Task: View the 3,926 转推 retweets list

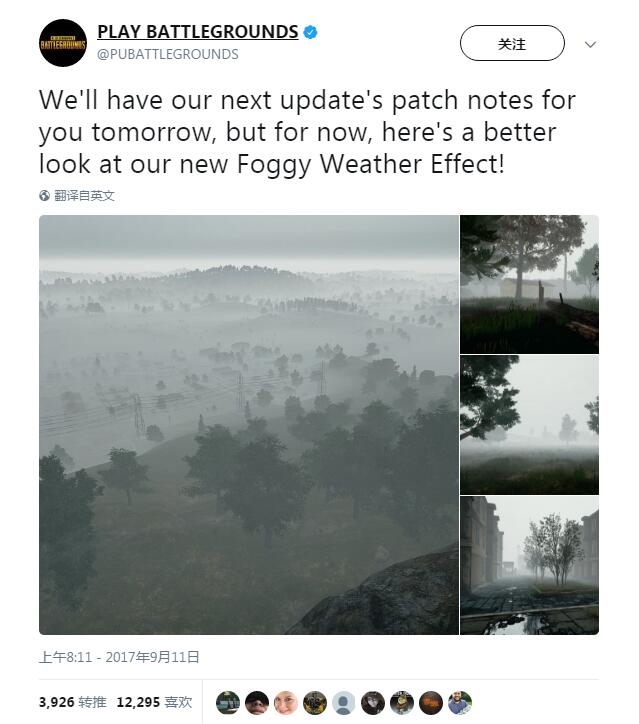Action: coord(72,702)
